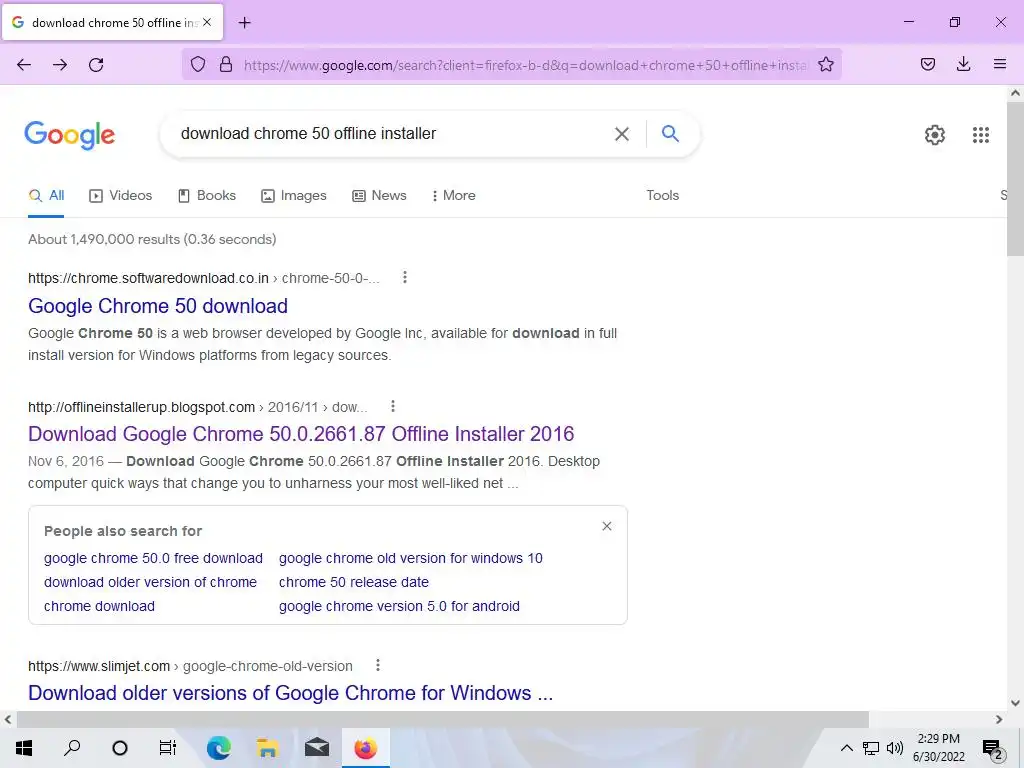Click the horizontal scrollbar left arrow
Viewport: 1024px width, 768px height.
point(8,720)
